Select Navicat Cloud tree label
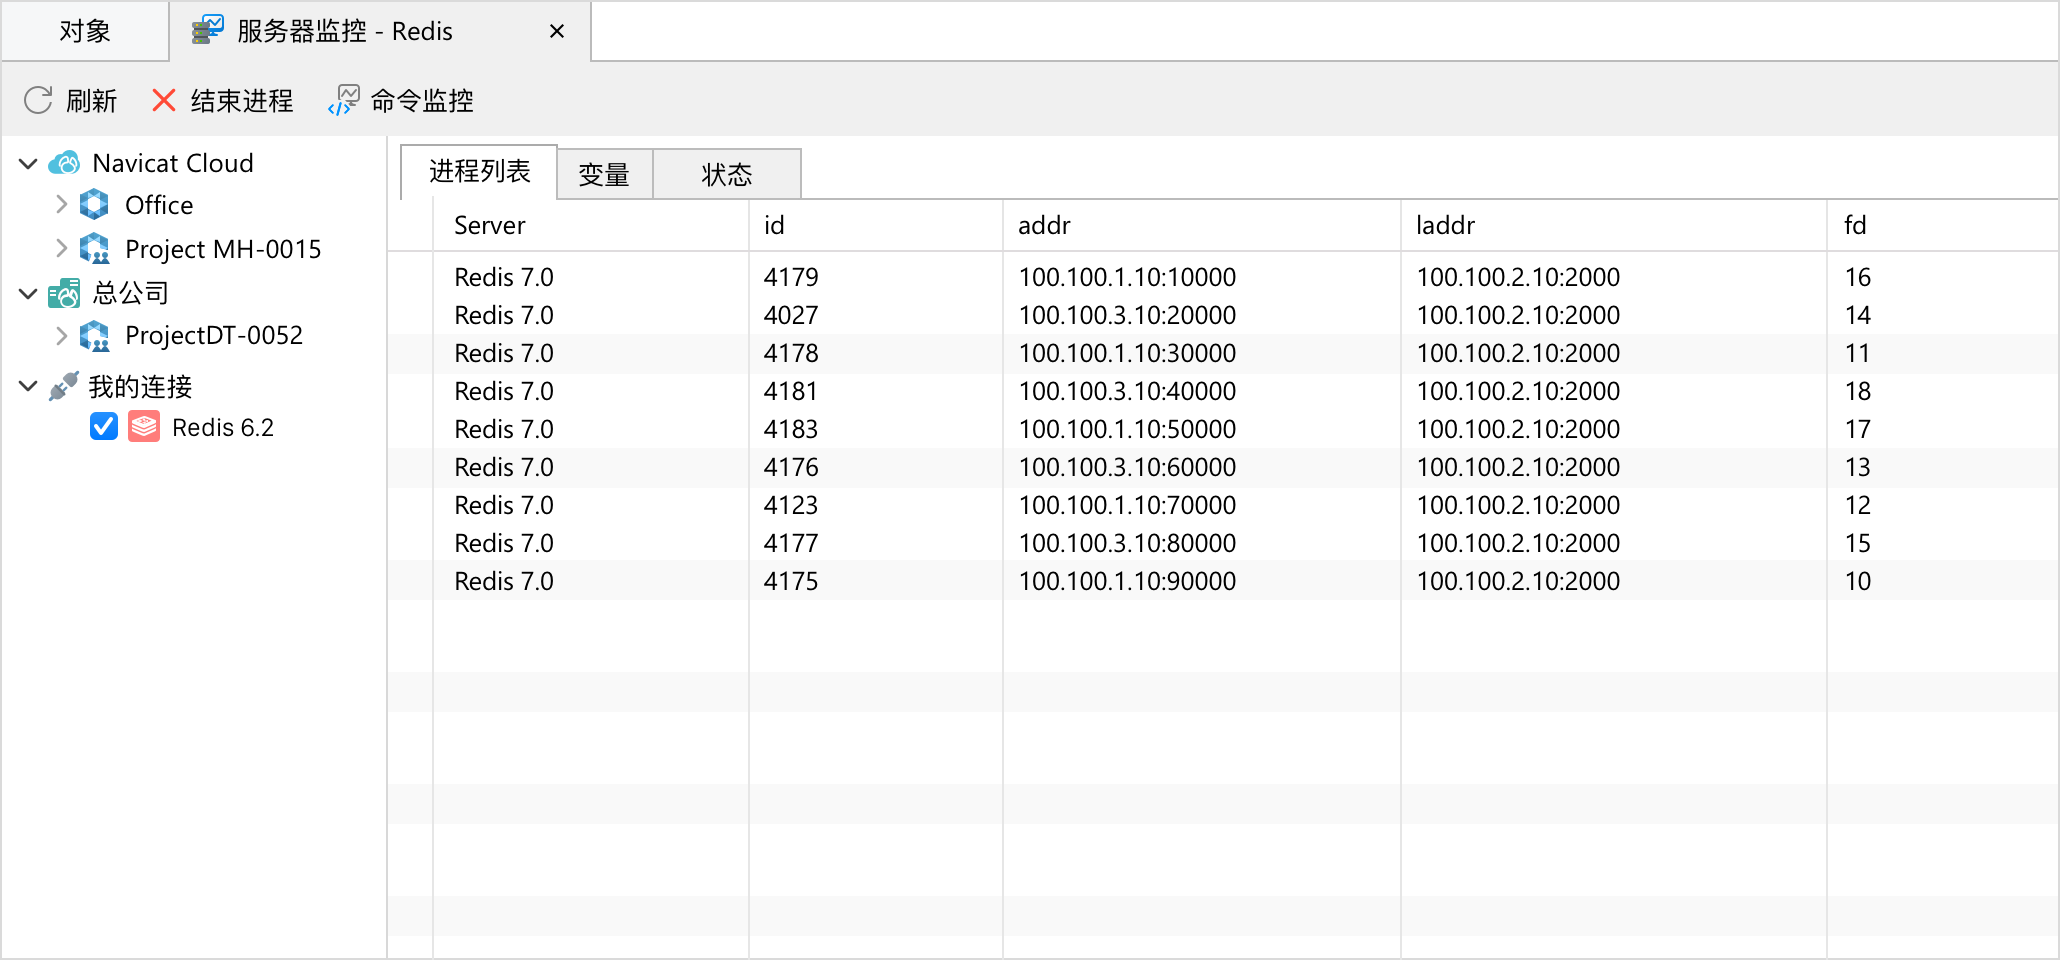This screenshot has width=2060, height=960. [x=173, y=163]
